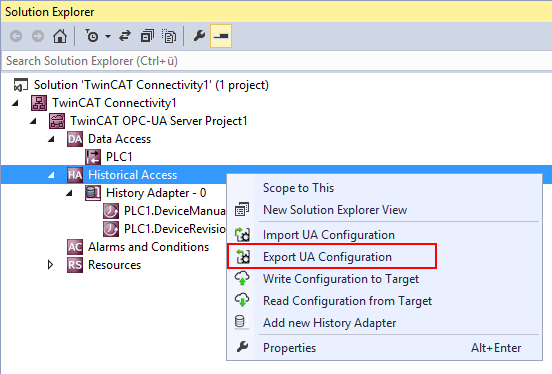Image resolution: width=552 pixels, height=374 pixels.
Task: Select the PLC1.DeviceManual tree item
Action: click(x=175, y=211)
